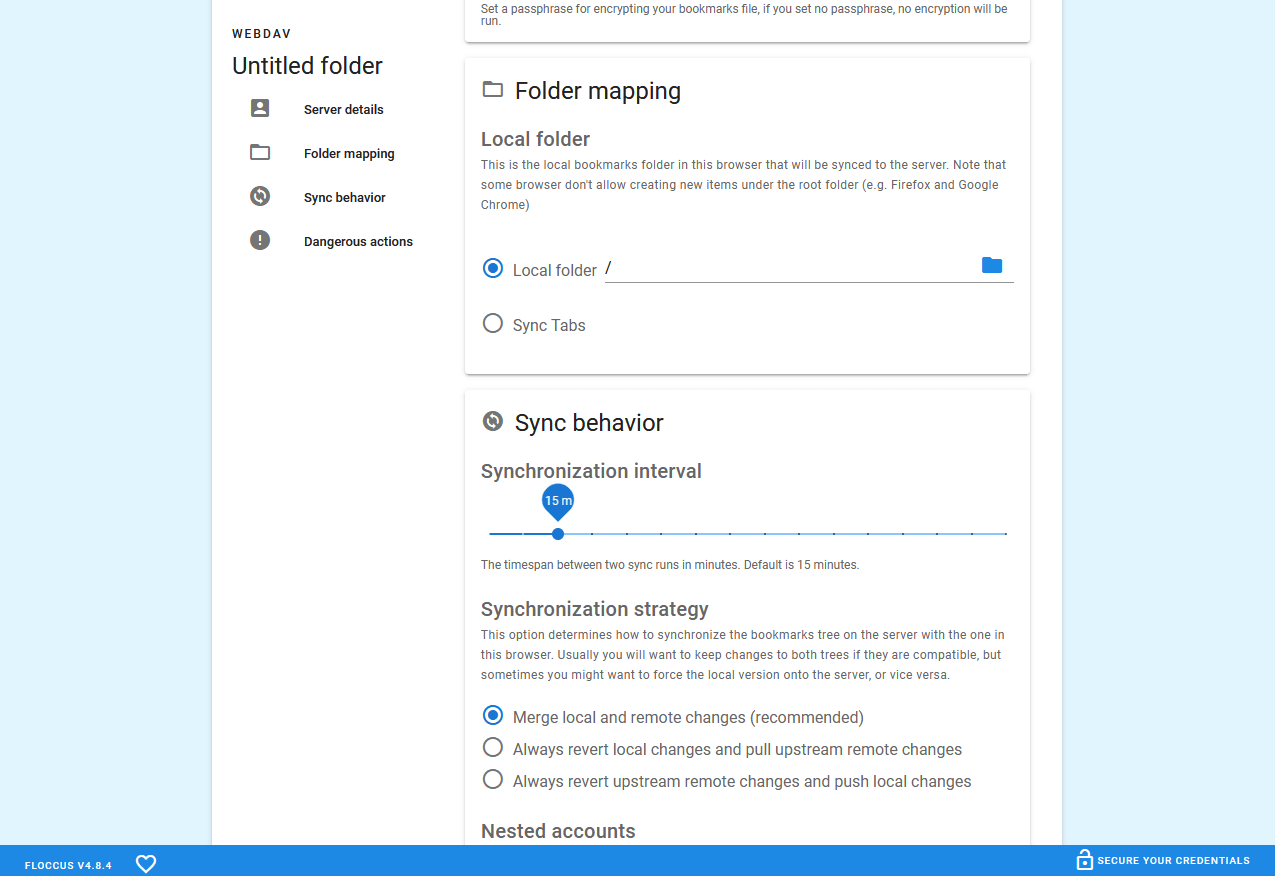1275x876 pixels.
Task: Click the lock icon in footer
Action: tap(1084, 860)
